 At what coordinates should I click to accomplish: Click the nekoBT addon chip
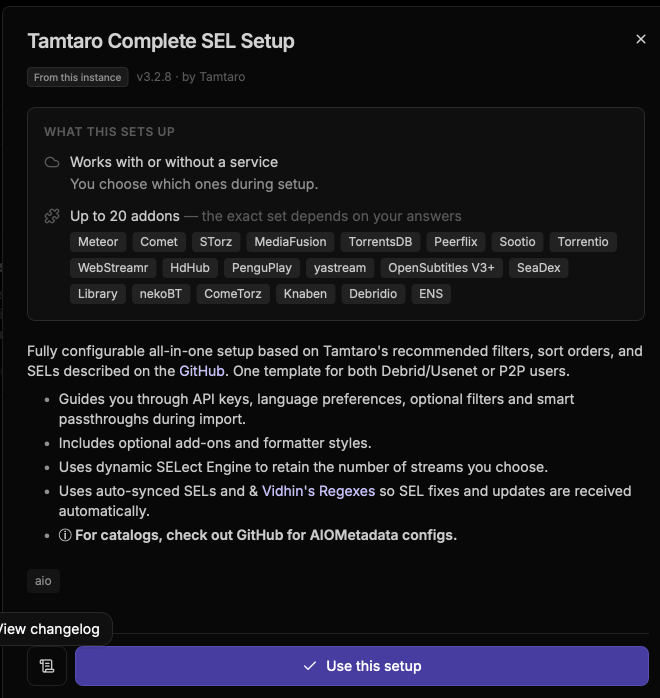point(161,294)
